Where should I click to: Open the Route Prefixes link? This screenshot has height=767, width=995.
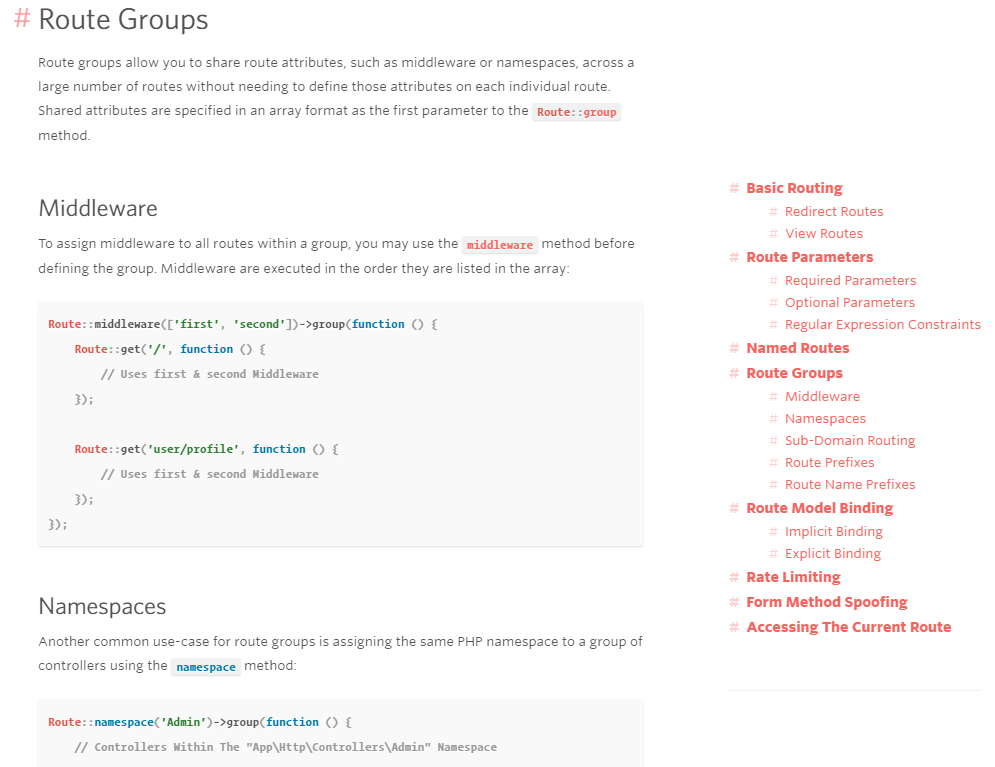click(829, 462)
